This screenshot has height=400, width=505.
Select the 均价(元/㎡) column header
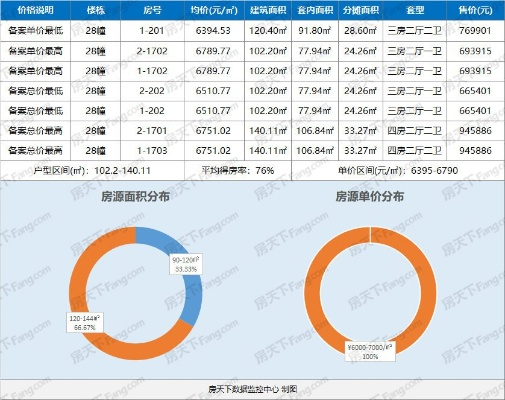point(214,10)
